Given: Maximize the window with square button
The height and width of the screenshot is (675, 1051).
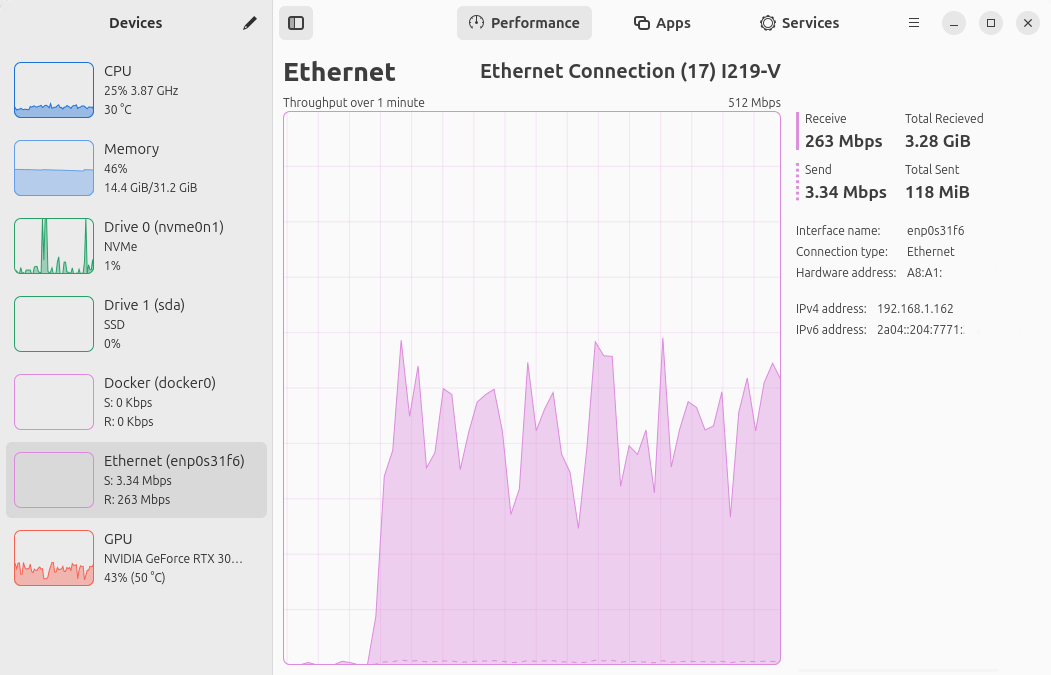Looking at the screenshot, I should point(991,23).
